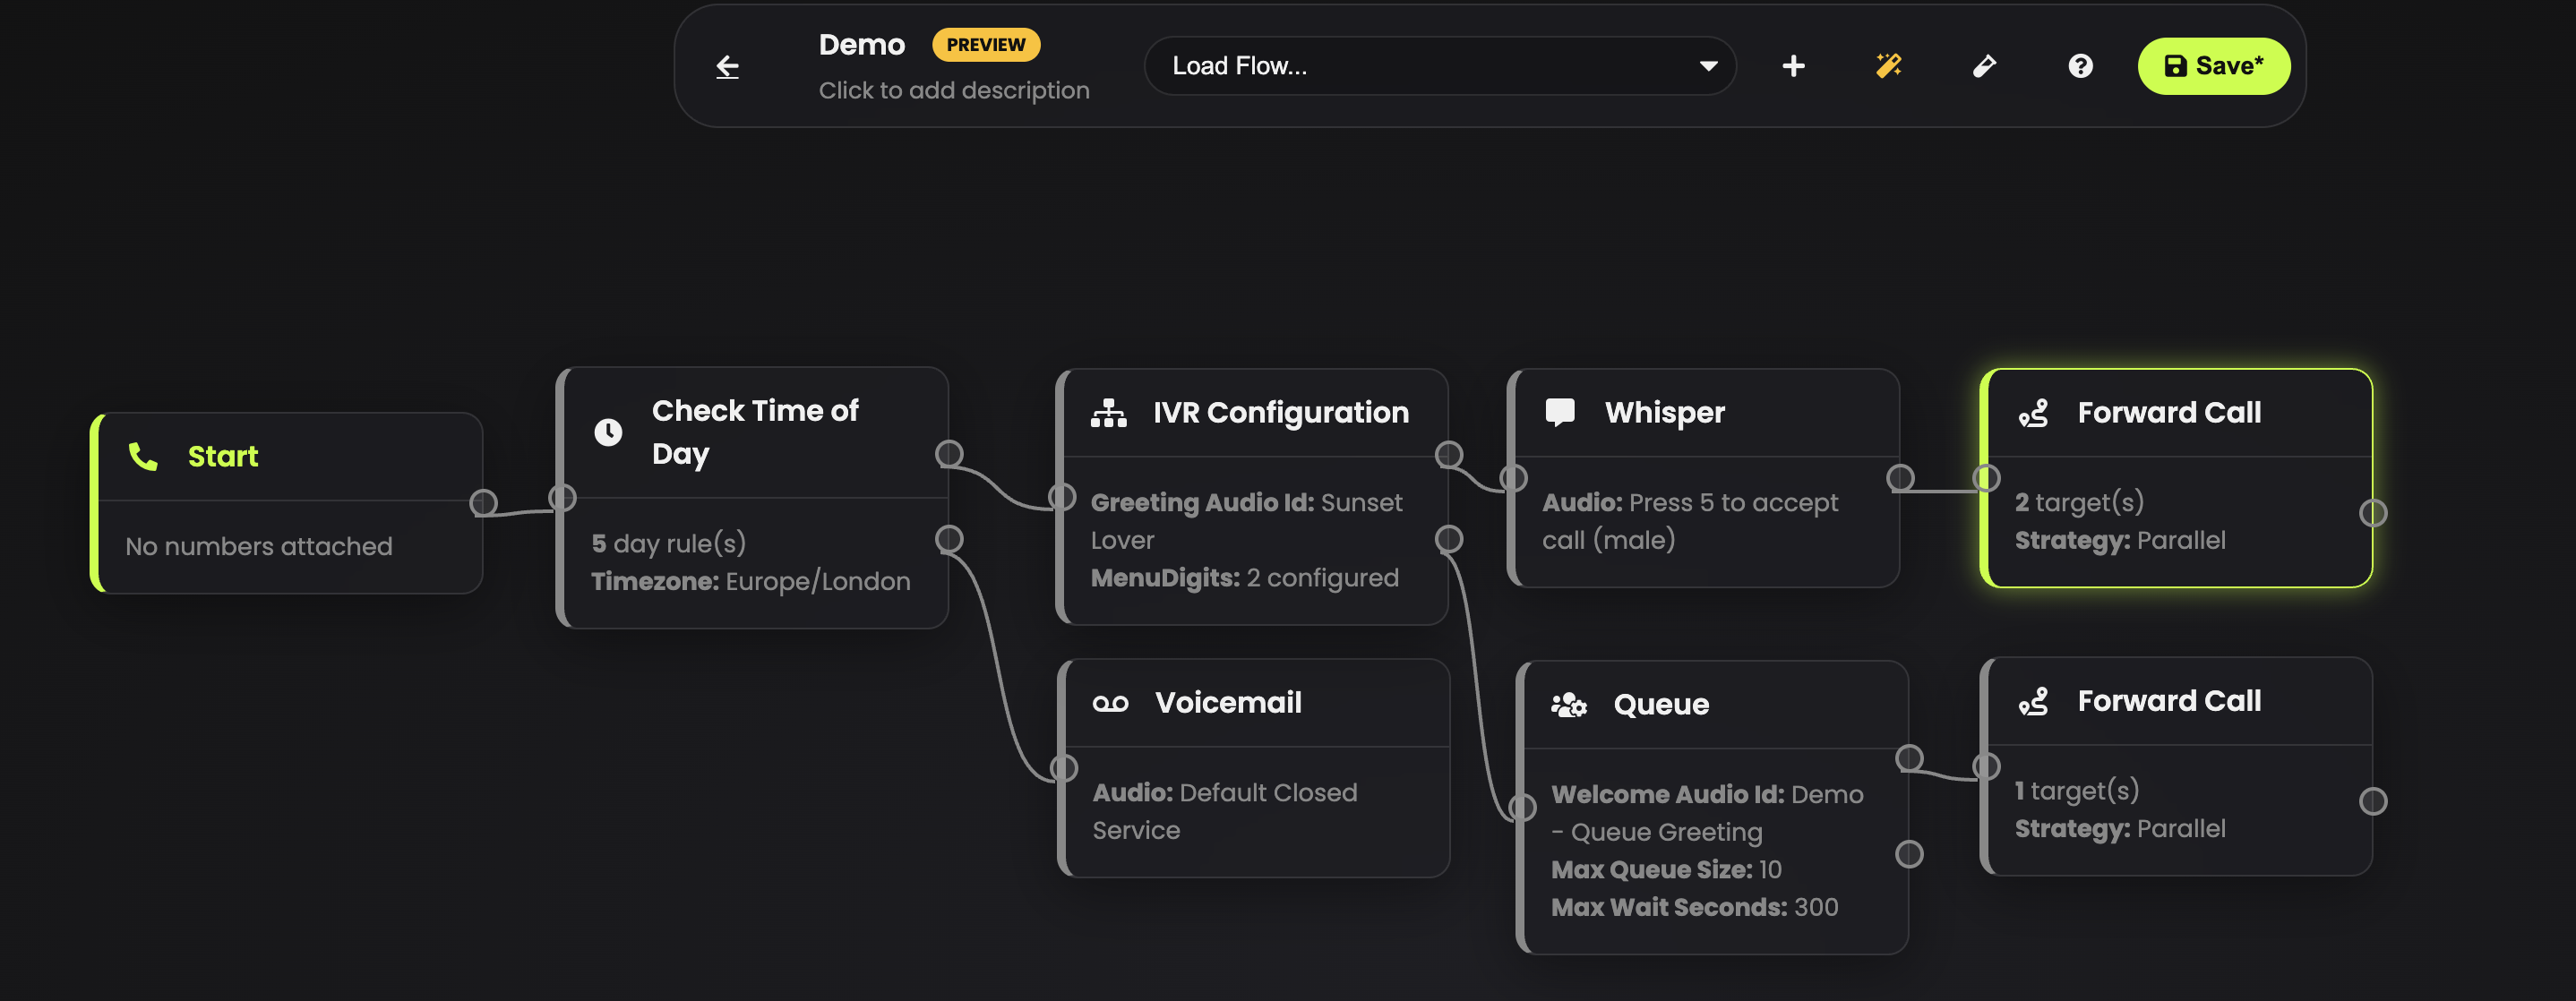Viewport: 2576px width, 1001px height.
Task: Click '2 target(s)' text
Action: click(x=2079, y=502)
